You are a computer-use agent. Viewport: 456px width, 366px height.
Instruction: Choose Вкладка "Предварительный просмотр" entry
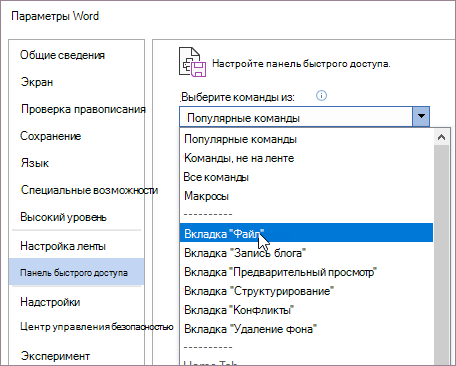(x=306, y=272)
